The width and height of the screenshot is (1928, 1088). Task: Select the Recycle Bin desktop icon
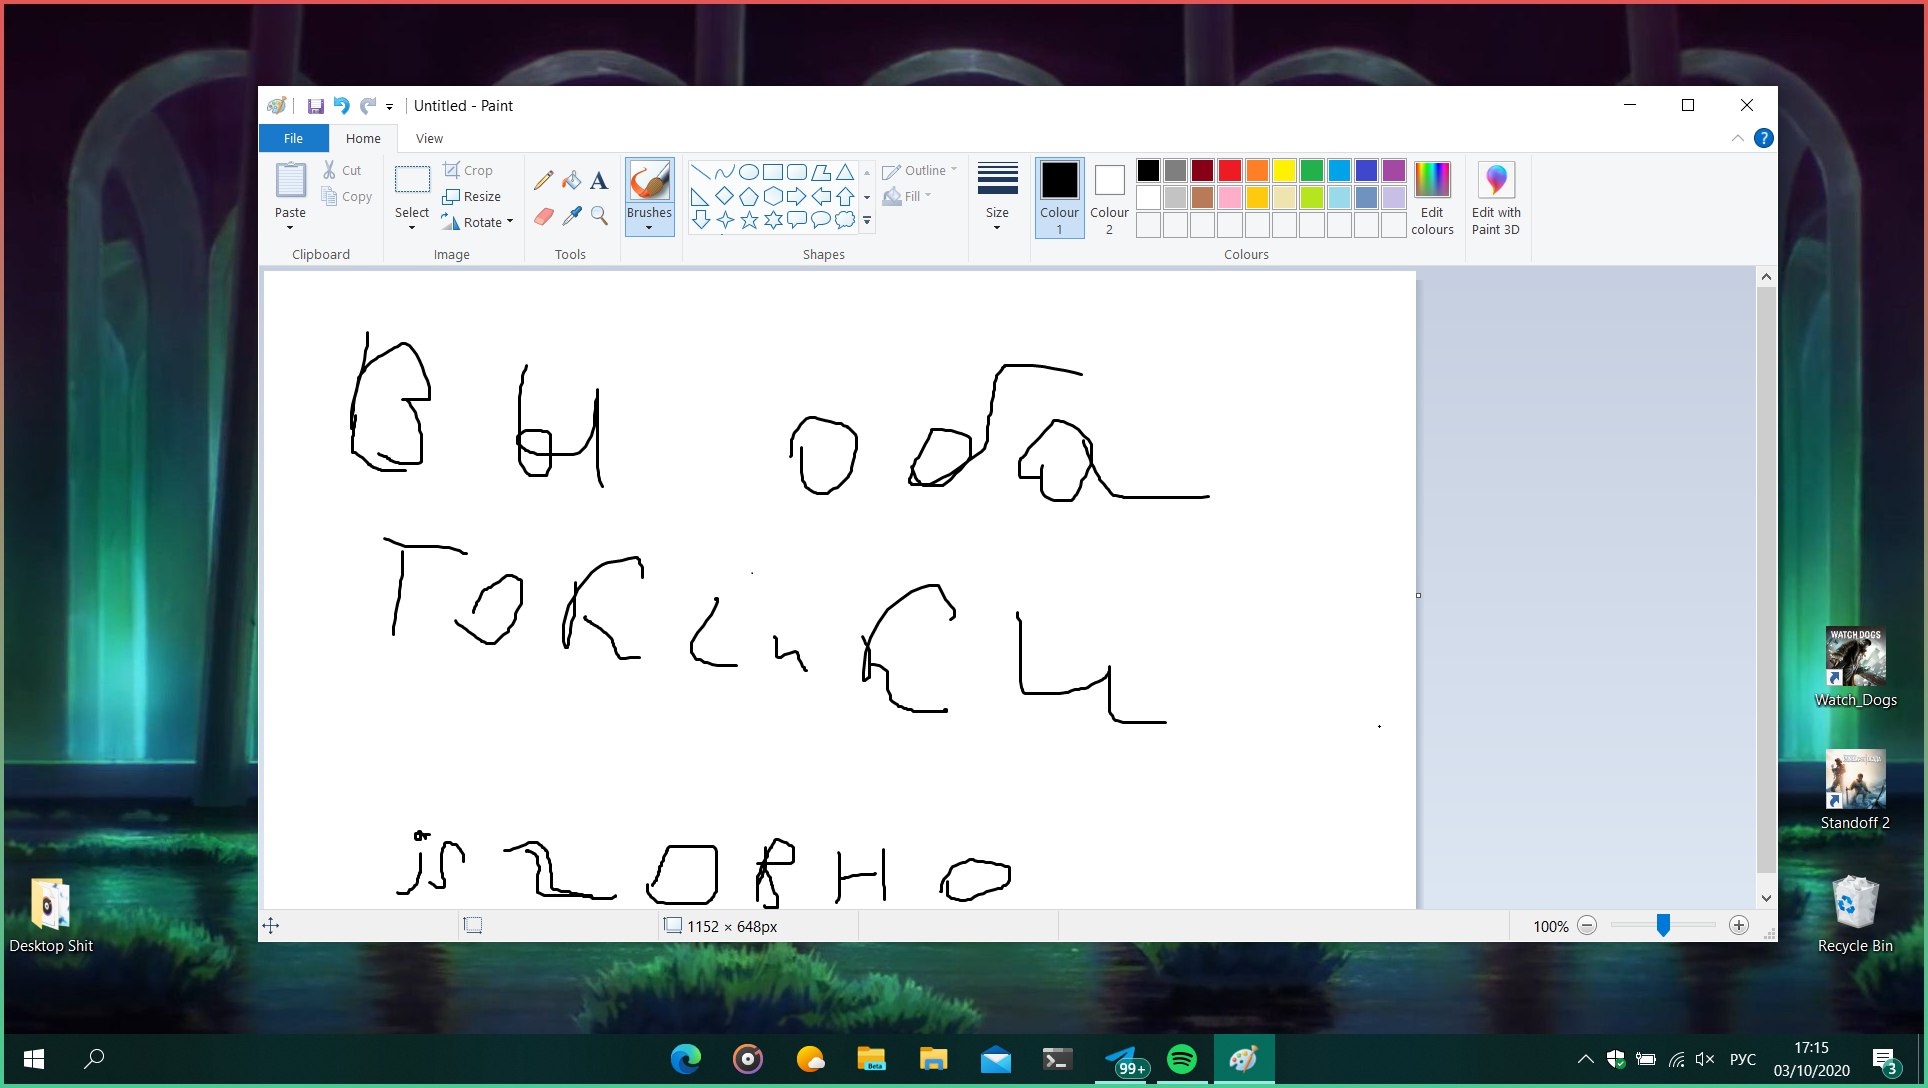coord(1855,914)
